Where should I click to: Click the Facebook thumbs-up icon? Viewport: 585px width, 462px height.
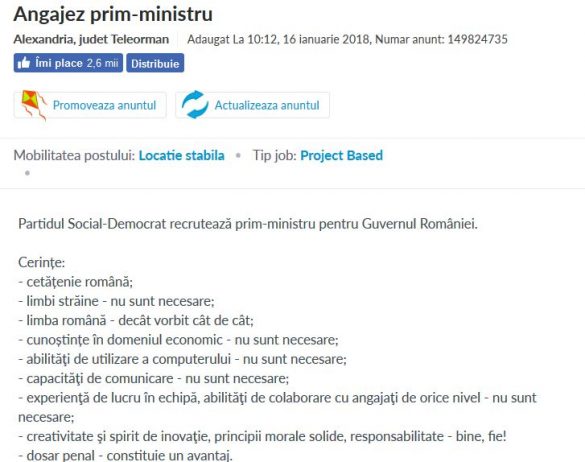[24, 63]
